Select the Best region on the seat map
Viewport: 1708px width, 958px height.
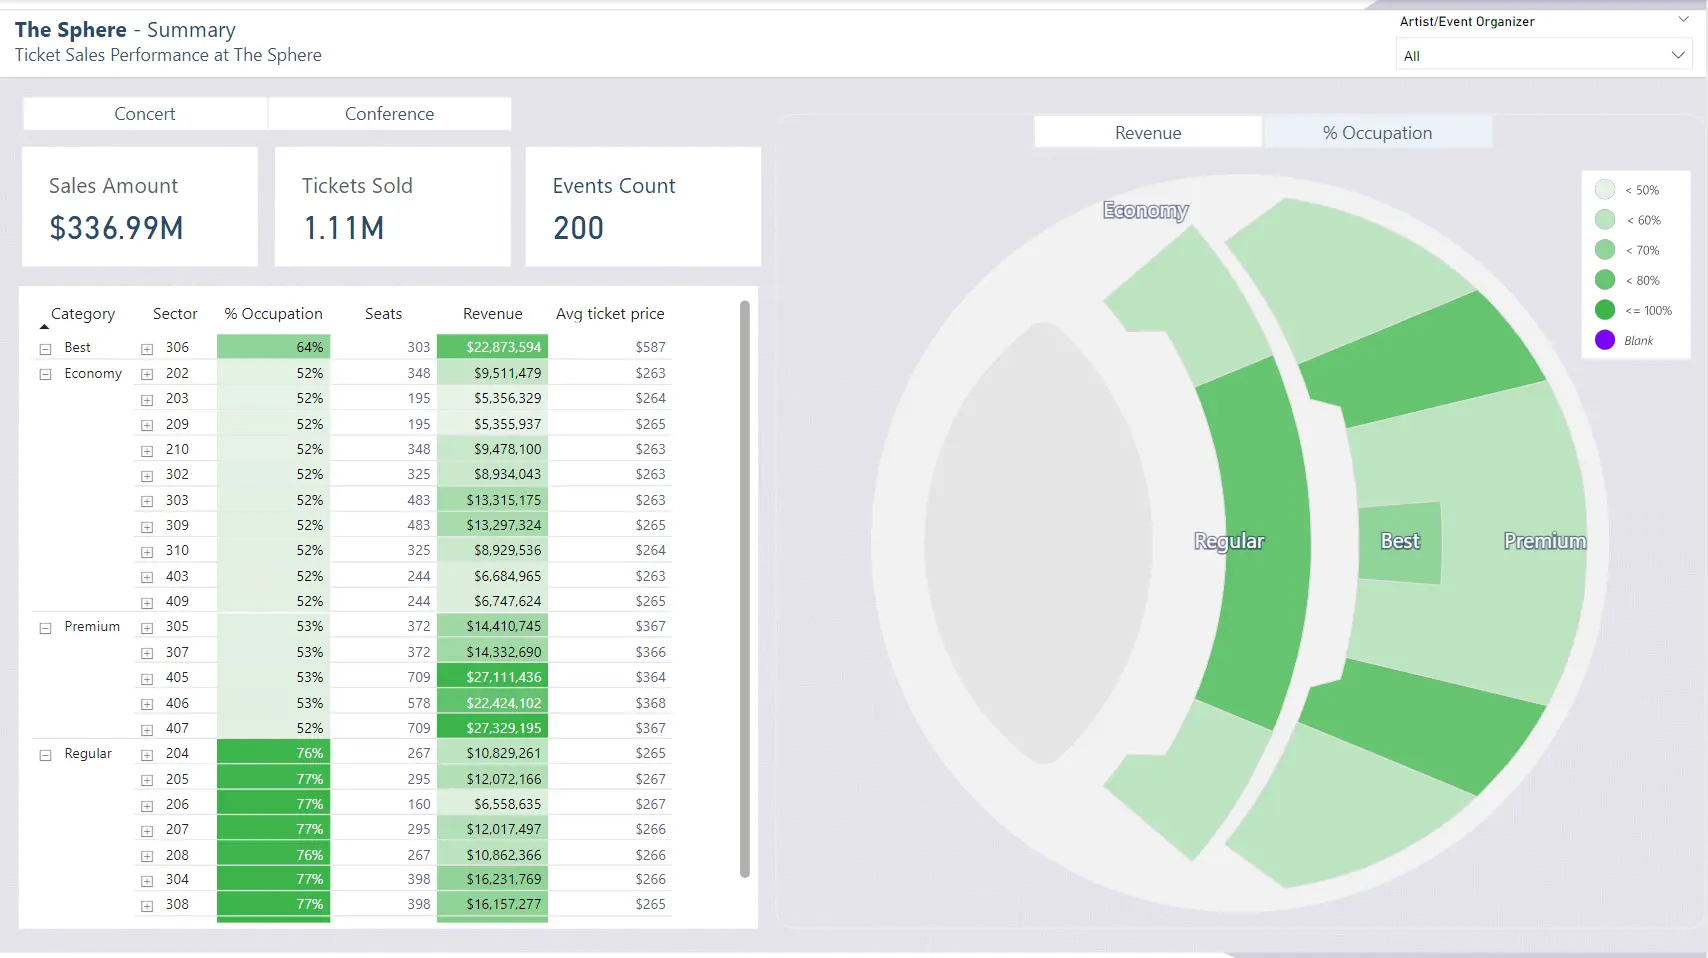pos(1399,541)
